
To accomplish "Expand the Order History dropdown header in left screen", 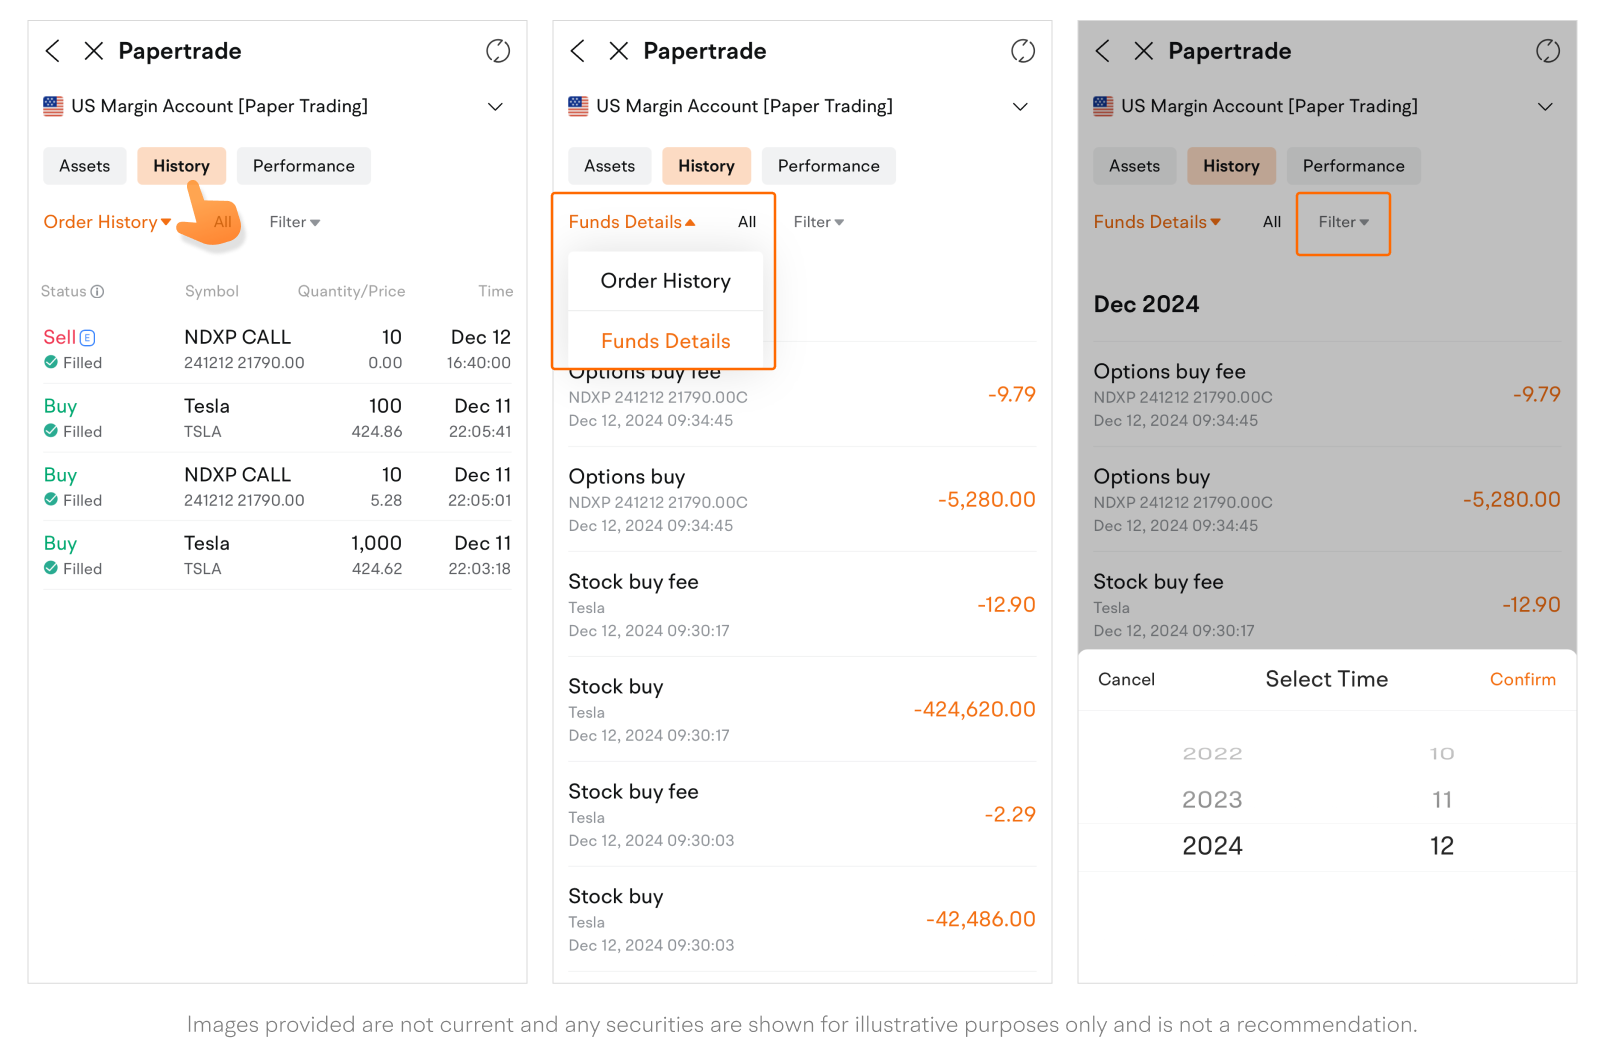I will pos(107,222).
